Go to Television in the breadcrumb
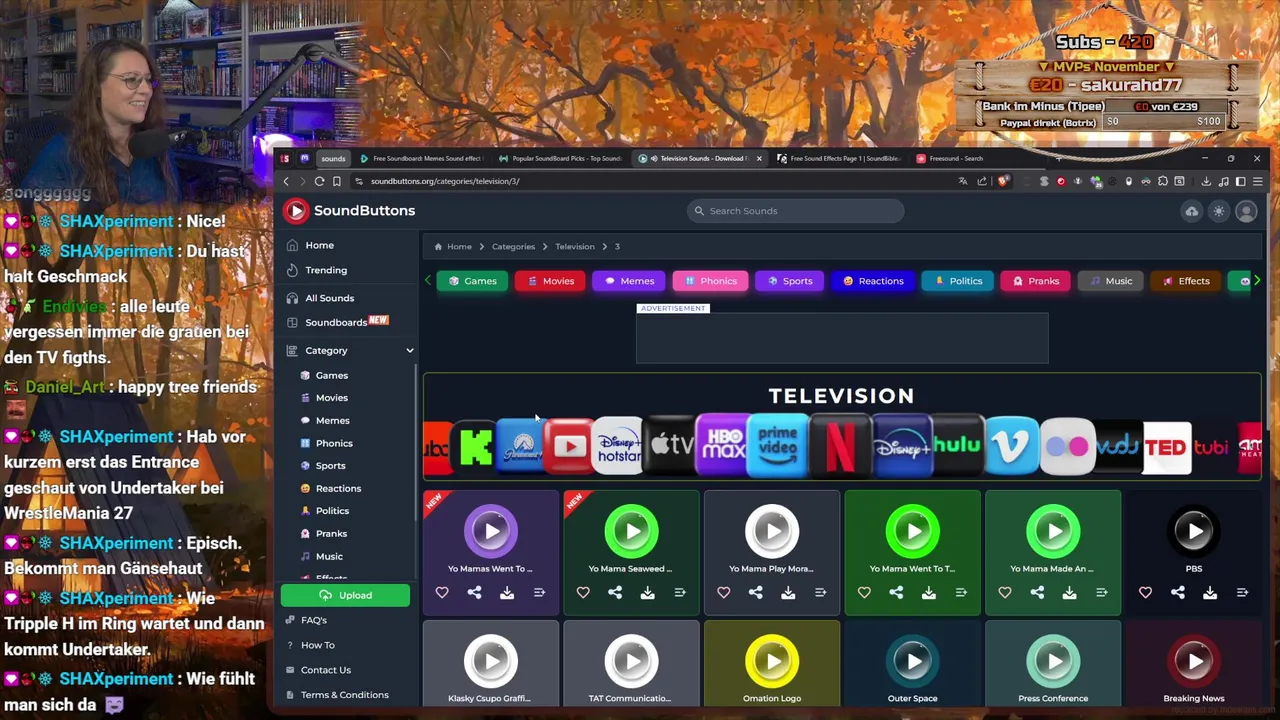Screen dimensions: 1280x720 [x=575, y=246]
